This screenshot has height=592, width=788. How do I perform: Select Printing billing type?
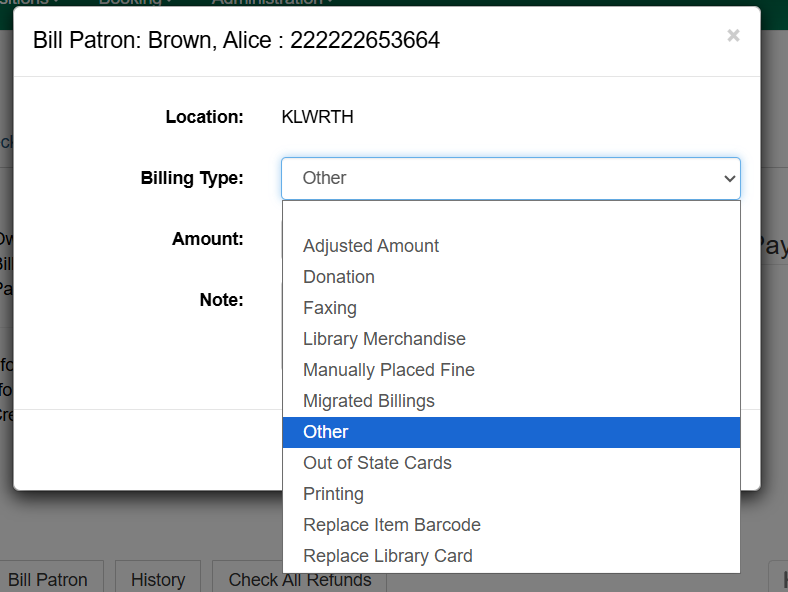coord(333,494)
